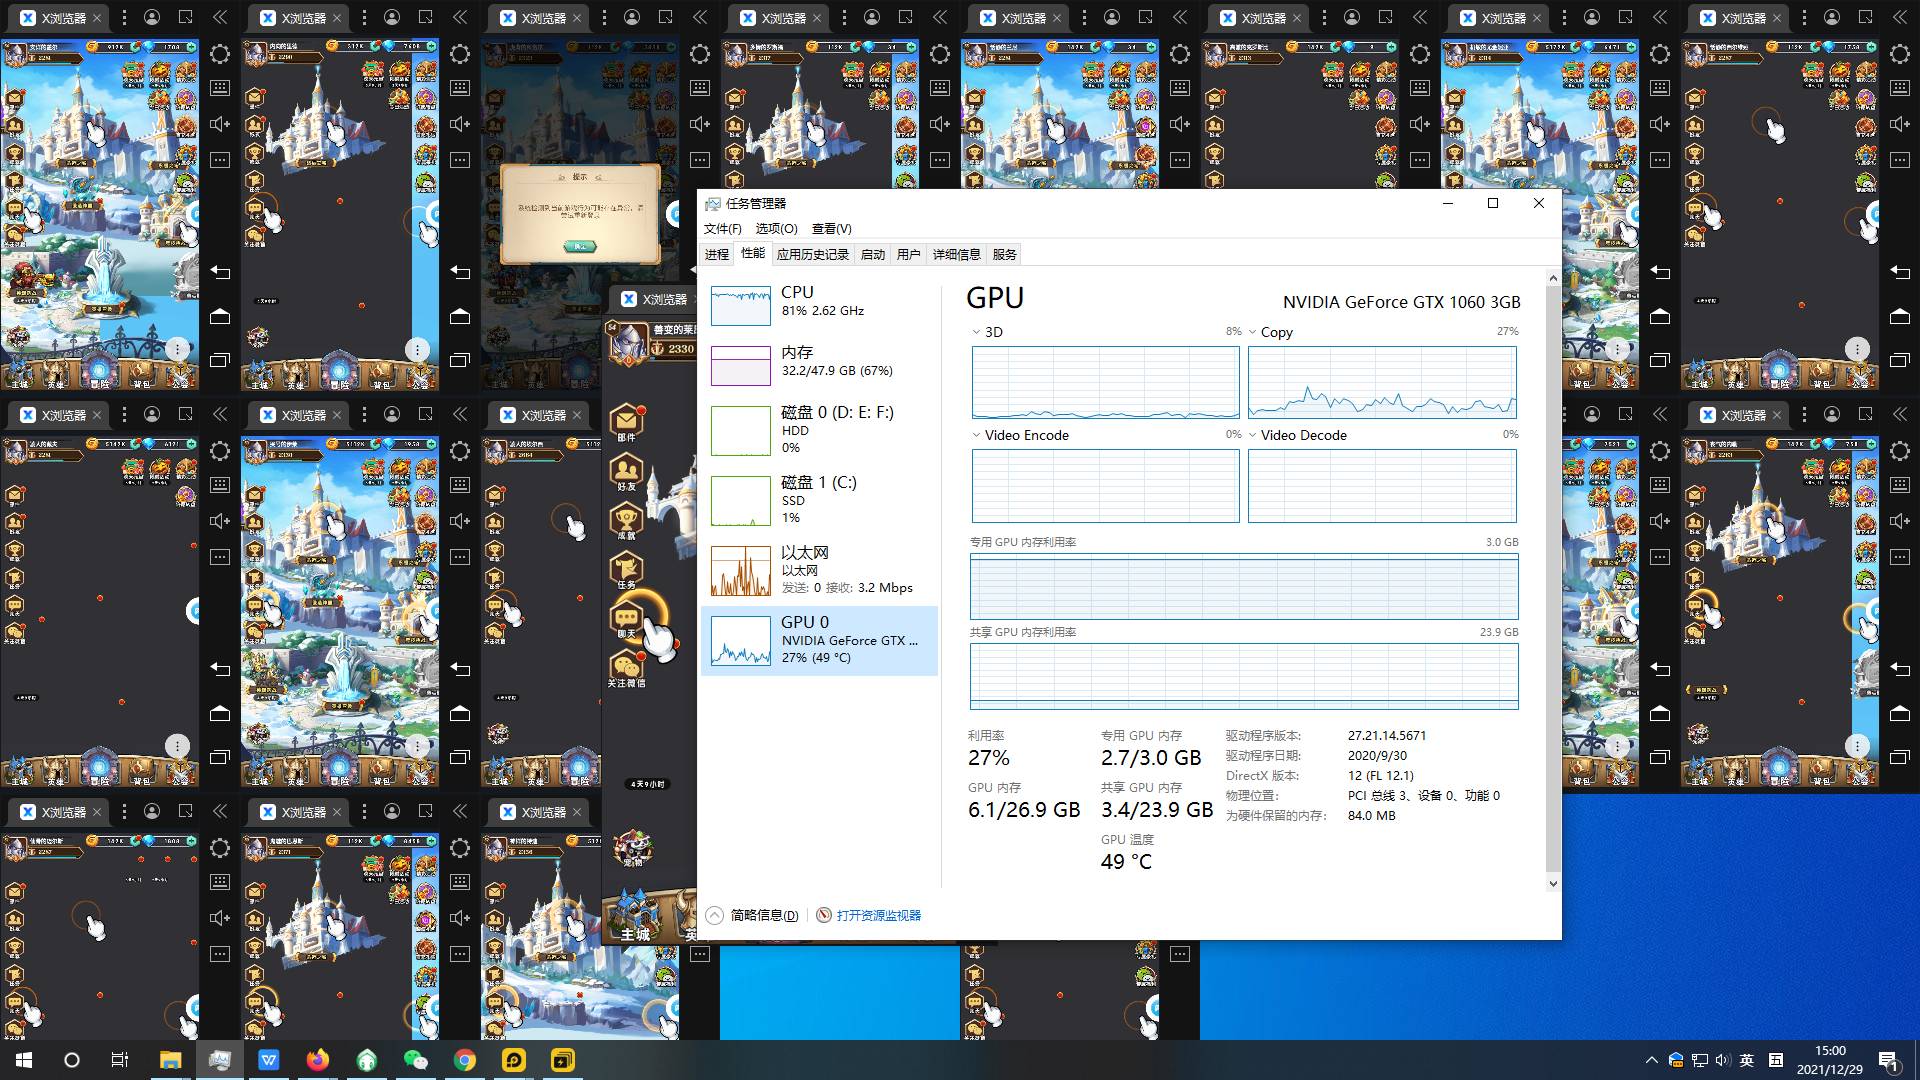The width and height of the screenshot is (1920, 1080).
Task: Collapse to 简略信息(D) view
Action: tap(753, 915)
